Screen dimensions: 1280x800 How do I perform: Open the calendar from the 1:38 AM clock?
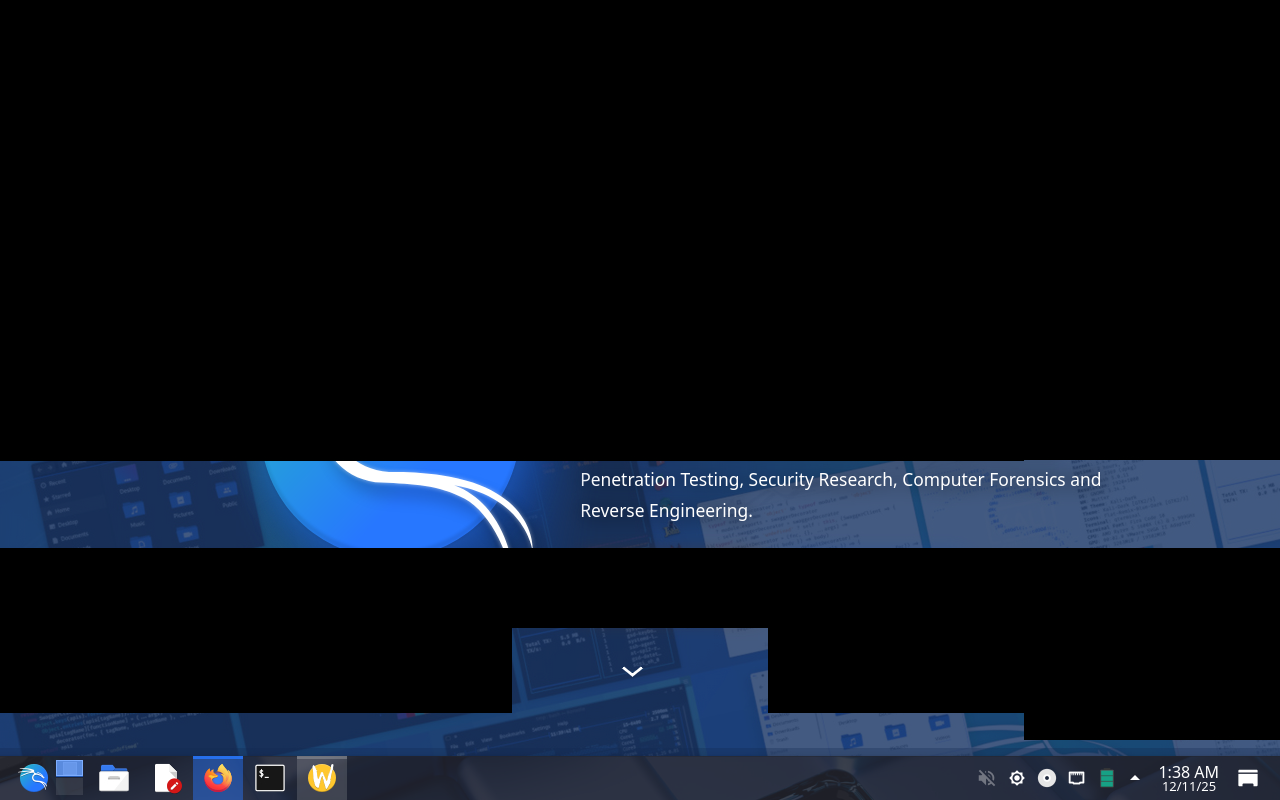pyautogui.click(x=1188, y=778)
